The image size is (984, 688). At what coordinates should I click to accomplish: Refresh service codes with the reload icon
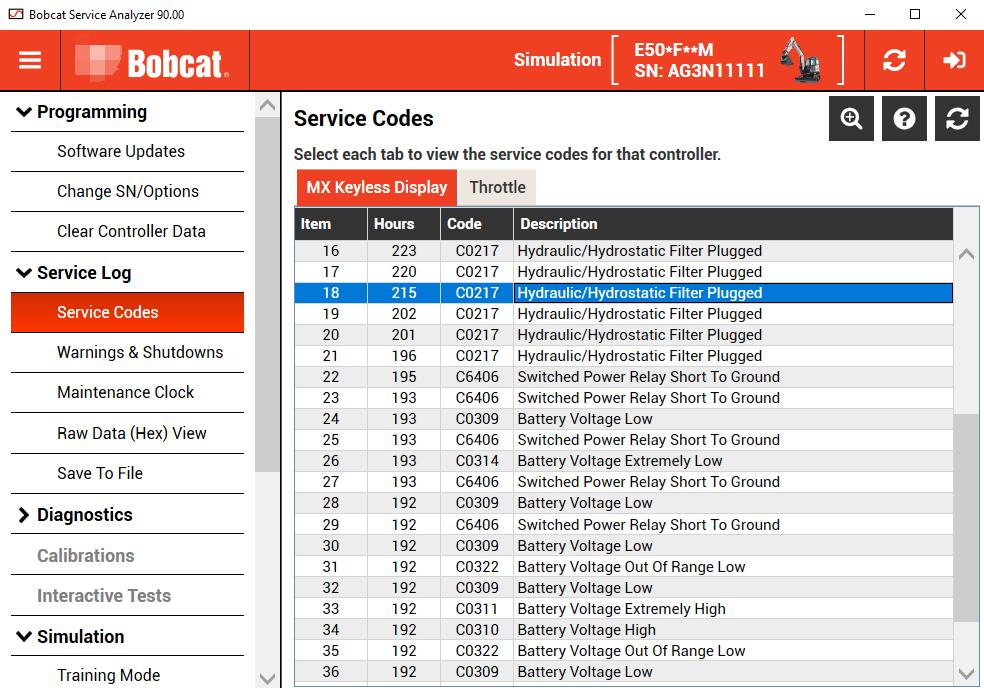(x=957, y=118)
